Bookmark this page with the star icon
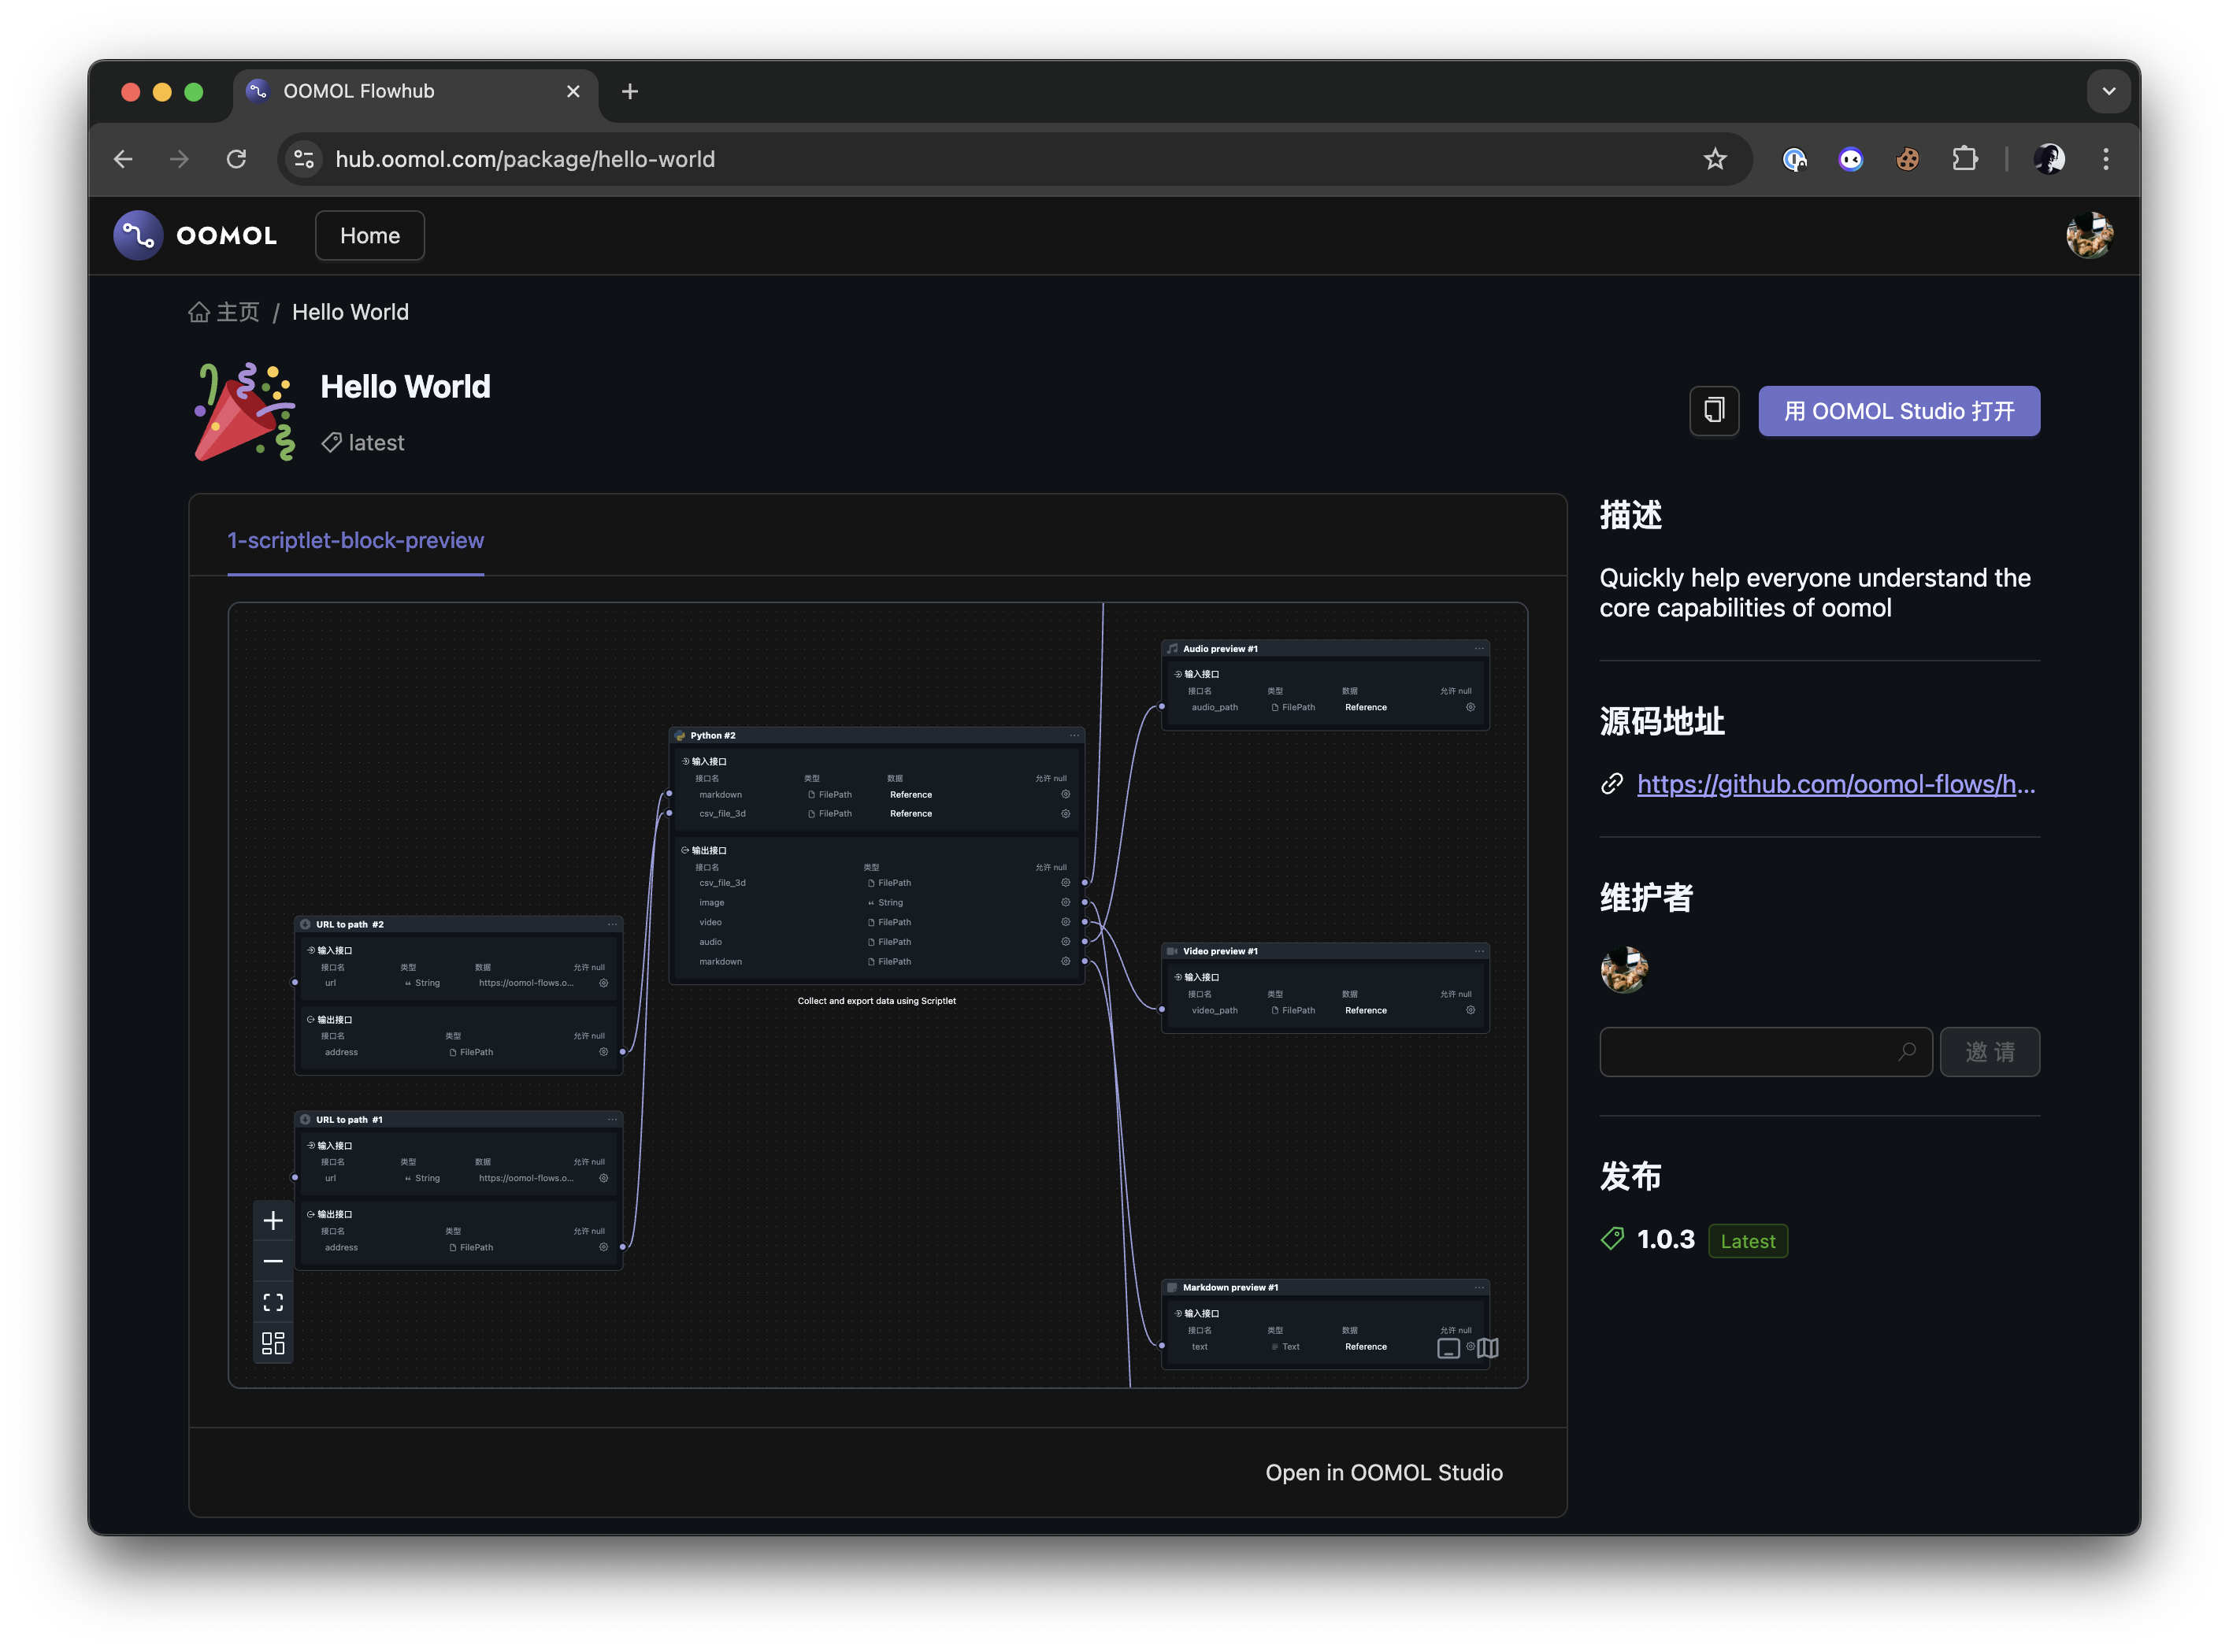The image size is (2229, 1652). click(x=1715, y=159)
